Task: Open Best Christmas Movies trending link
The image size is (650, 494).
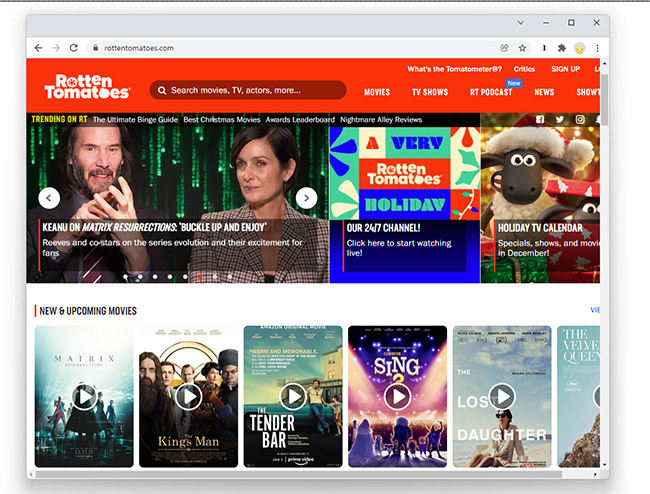Action: [x=222, y=120]
